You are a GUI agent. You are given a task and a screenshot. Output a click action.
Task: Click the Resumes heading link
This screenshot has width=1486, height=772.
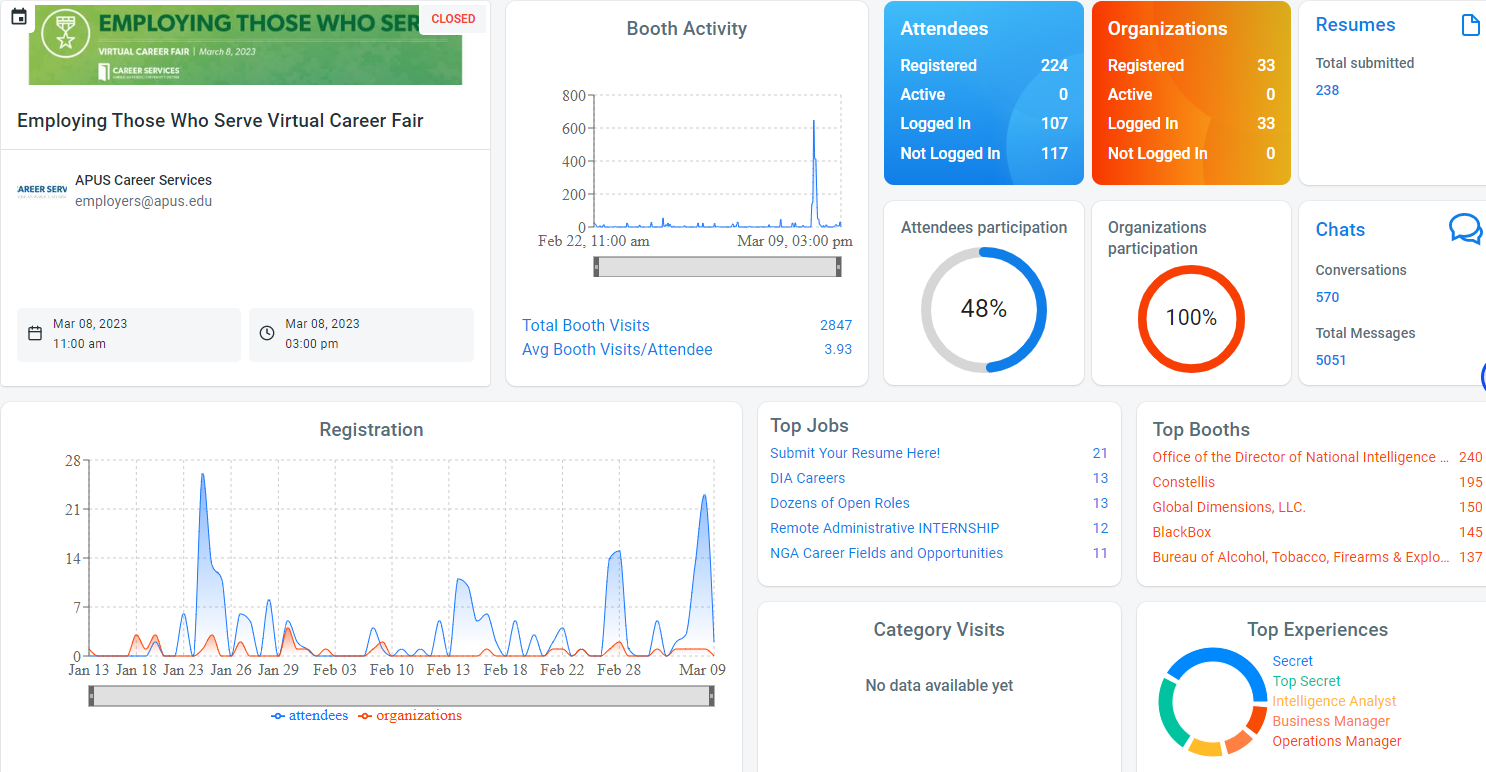pos(1355,25)
